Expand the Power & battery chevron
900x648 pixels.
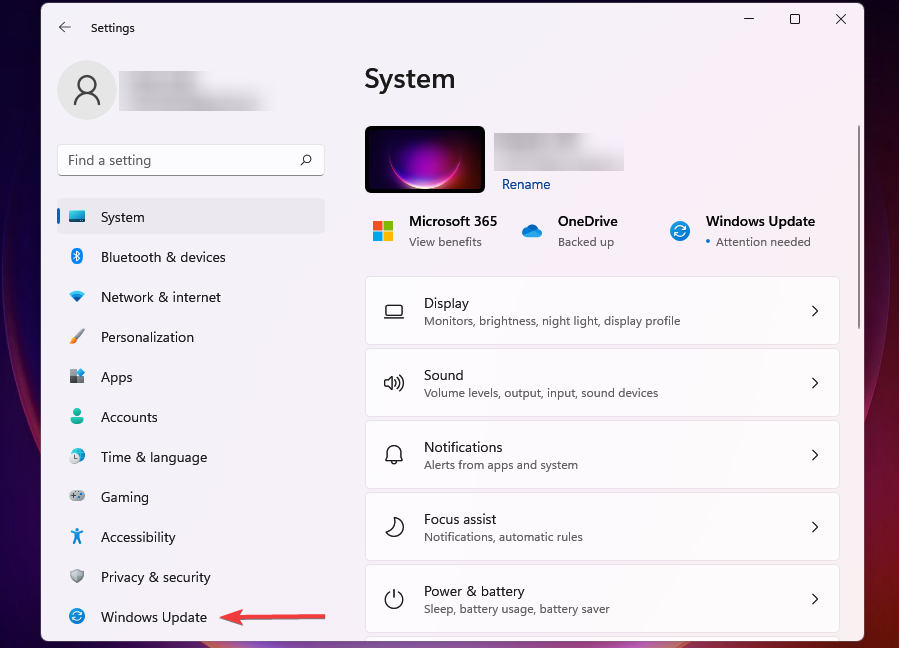tap(815, 599)
